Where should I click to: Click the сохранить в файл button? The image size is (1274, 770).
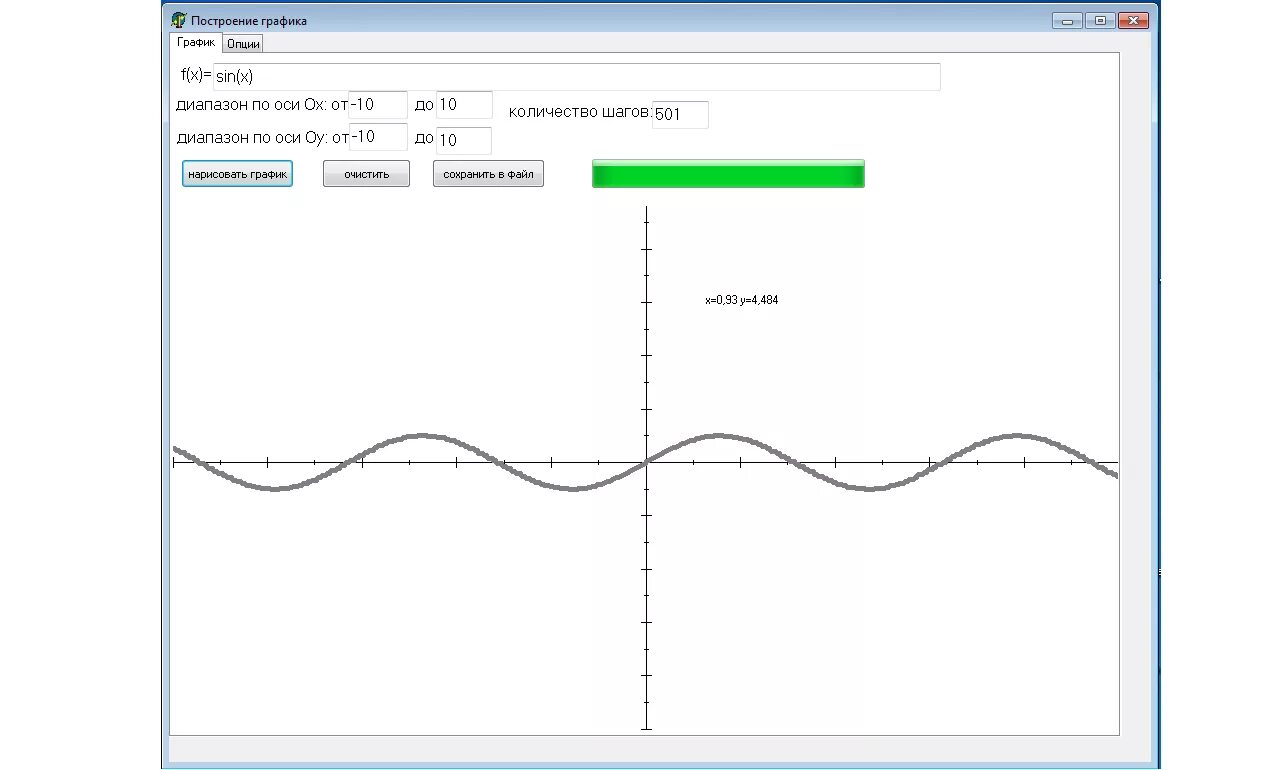tap(488, 174)
